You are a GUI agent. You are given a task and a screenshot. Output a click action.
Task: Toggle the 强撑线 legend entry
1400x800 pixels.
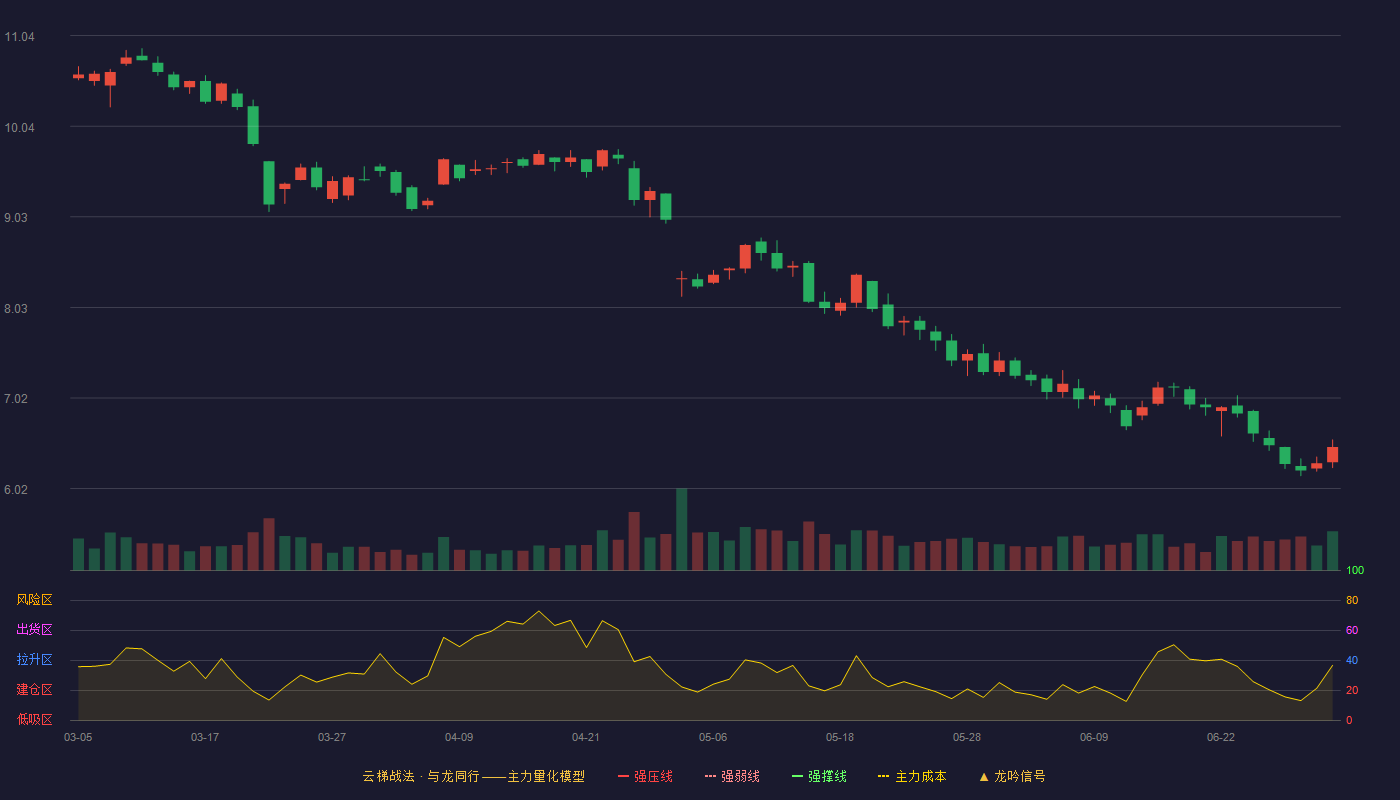[x=819, y=776]
